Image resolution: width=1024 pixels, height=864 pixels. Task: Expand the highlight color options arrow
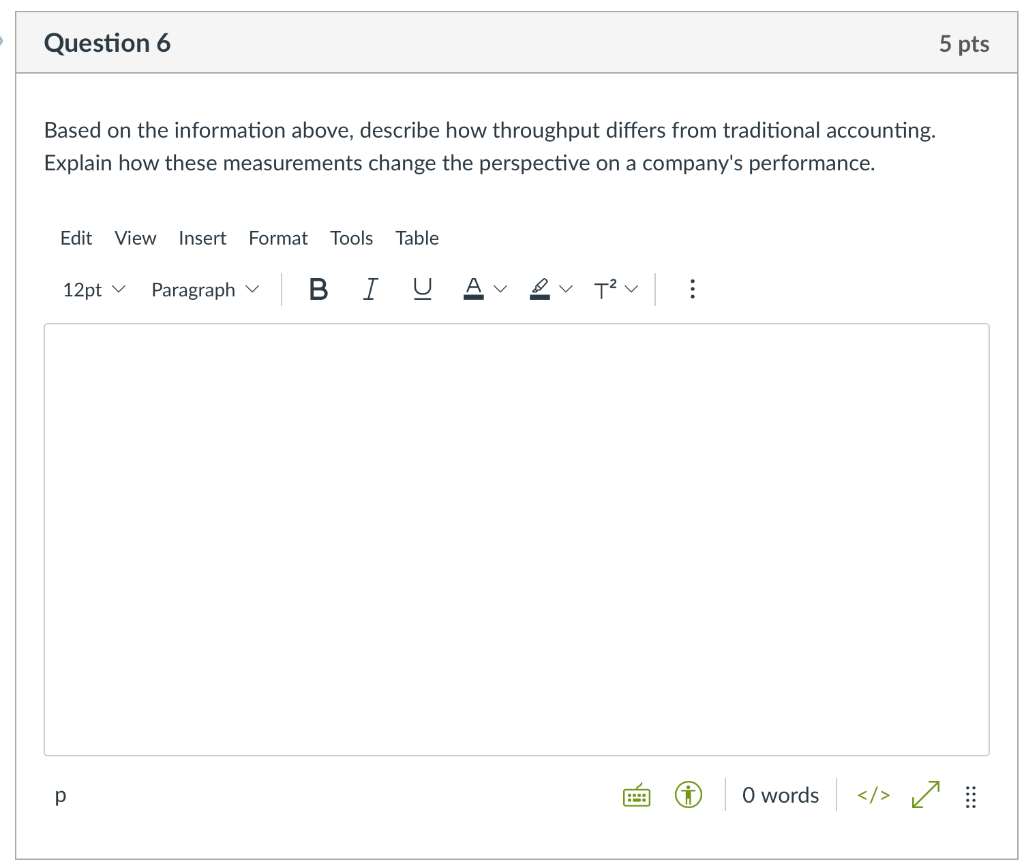566,290
